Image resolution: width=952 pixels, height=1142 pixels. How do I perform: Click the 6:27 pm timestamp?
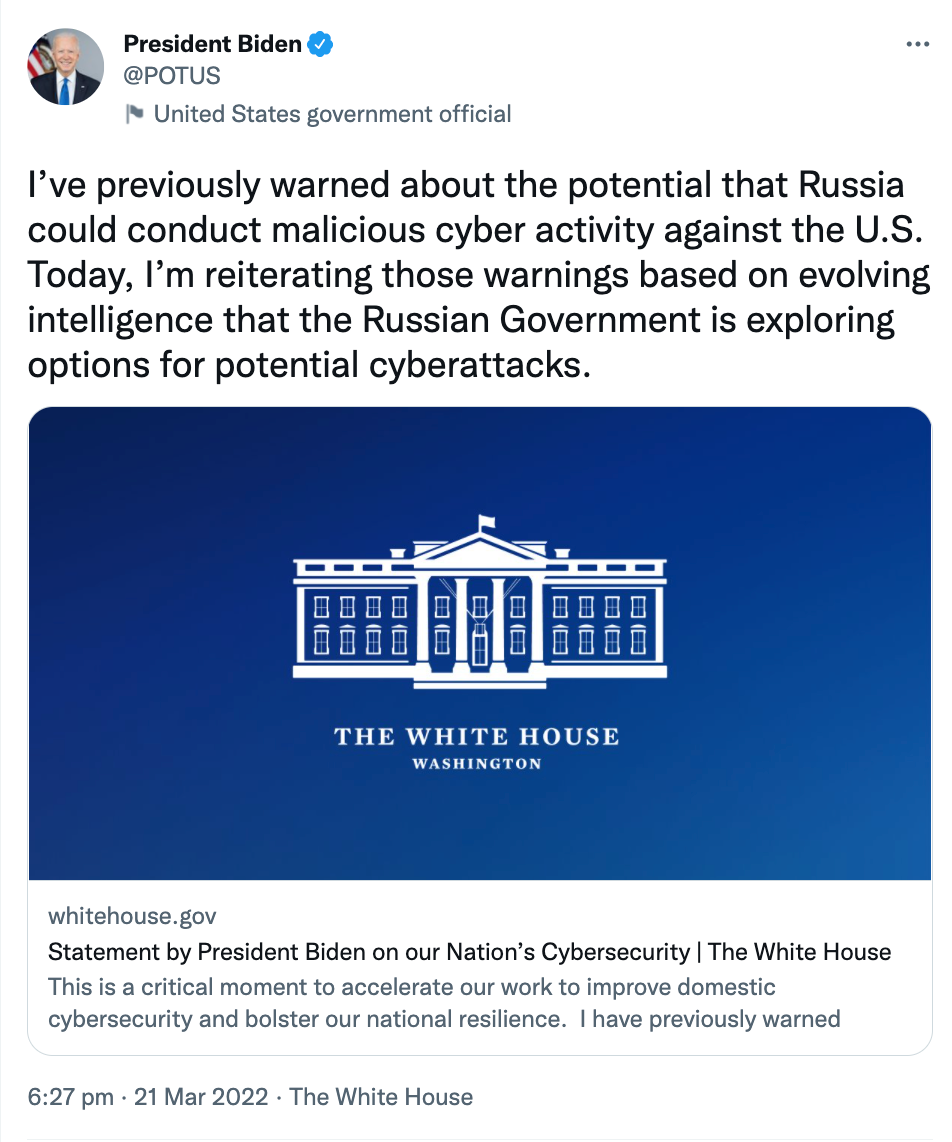point(70,1097)
